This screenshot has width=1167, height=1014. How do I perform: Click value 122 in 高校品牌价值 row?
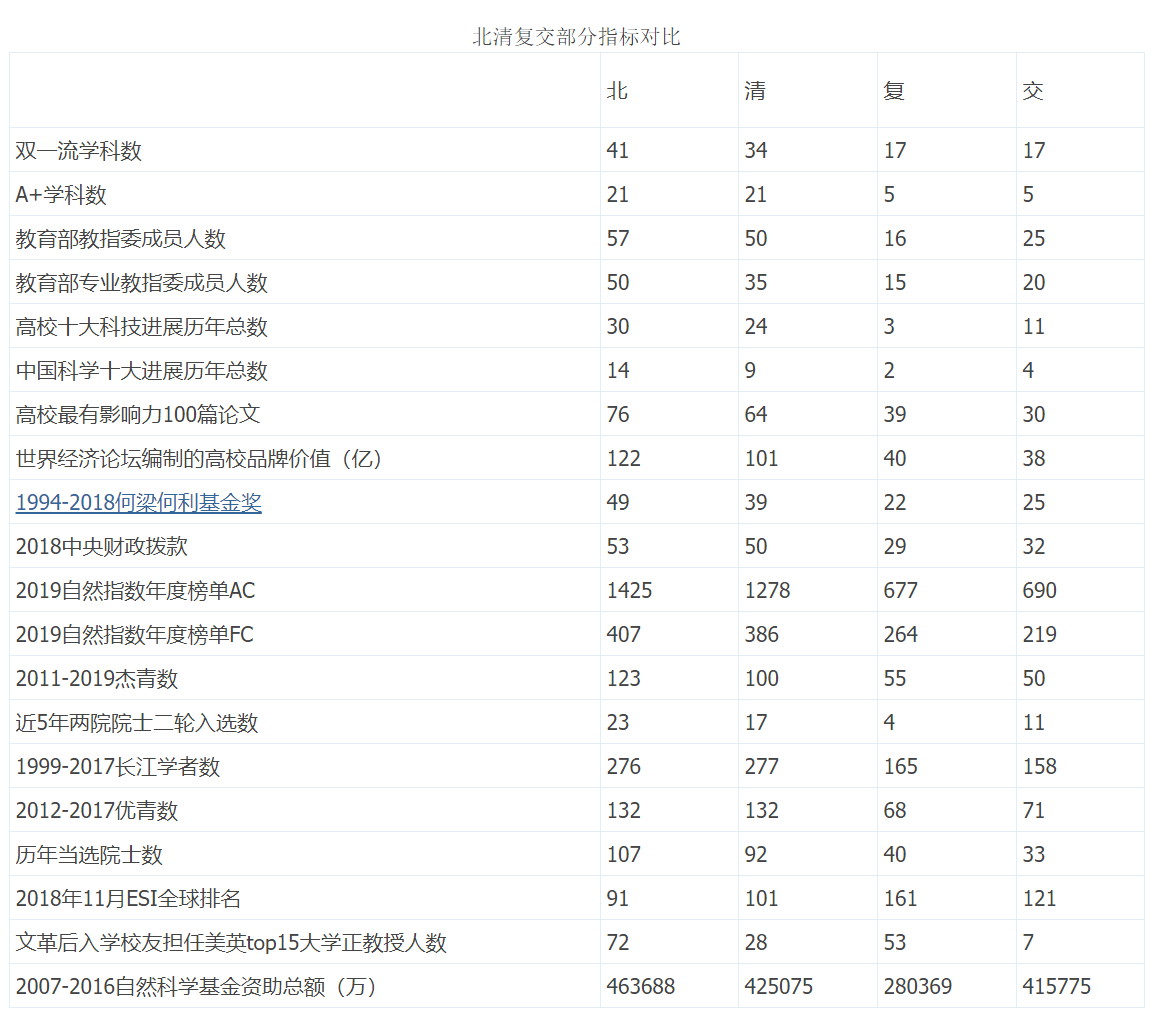[624, 458]
